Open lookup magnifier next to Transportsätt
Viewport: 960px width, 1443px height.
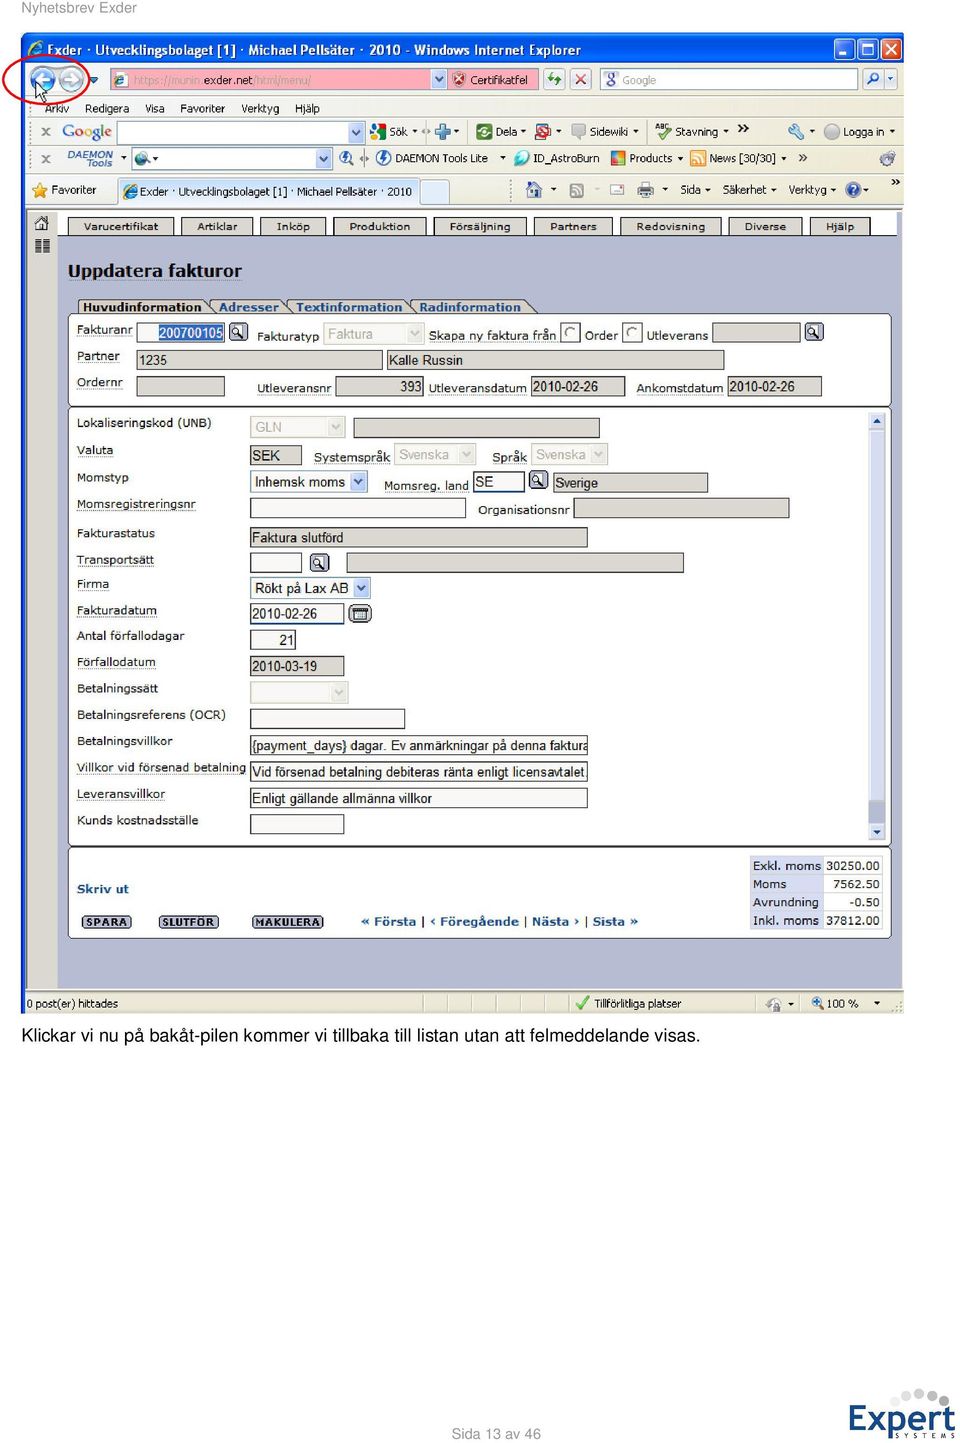320,563
